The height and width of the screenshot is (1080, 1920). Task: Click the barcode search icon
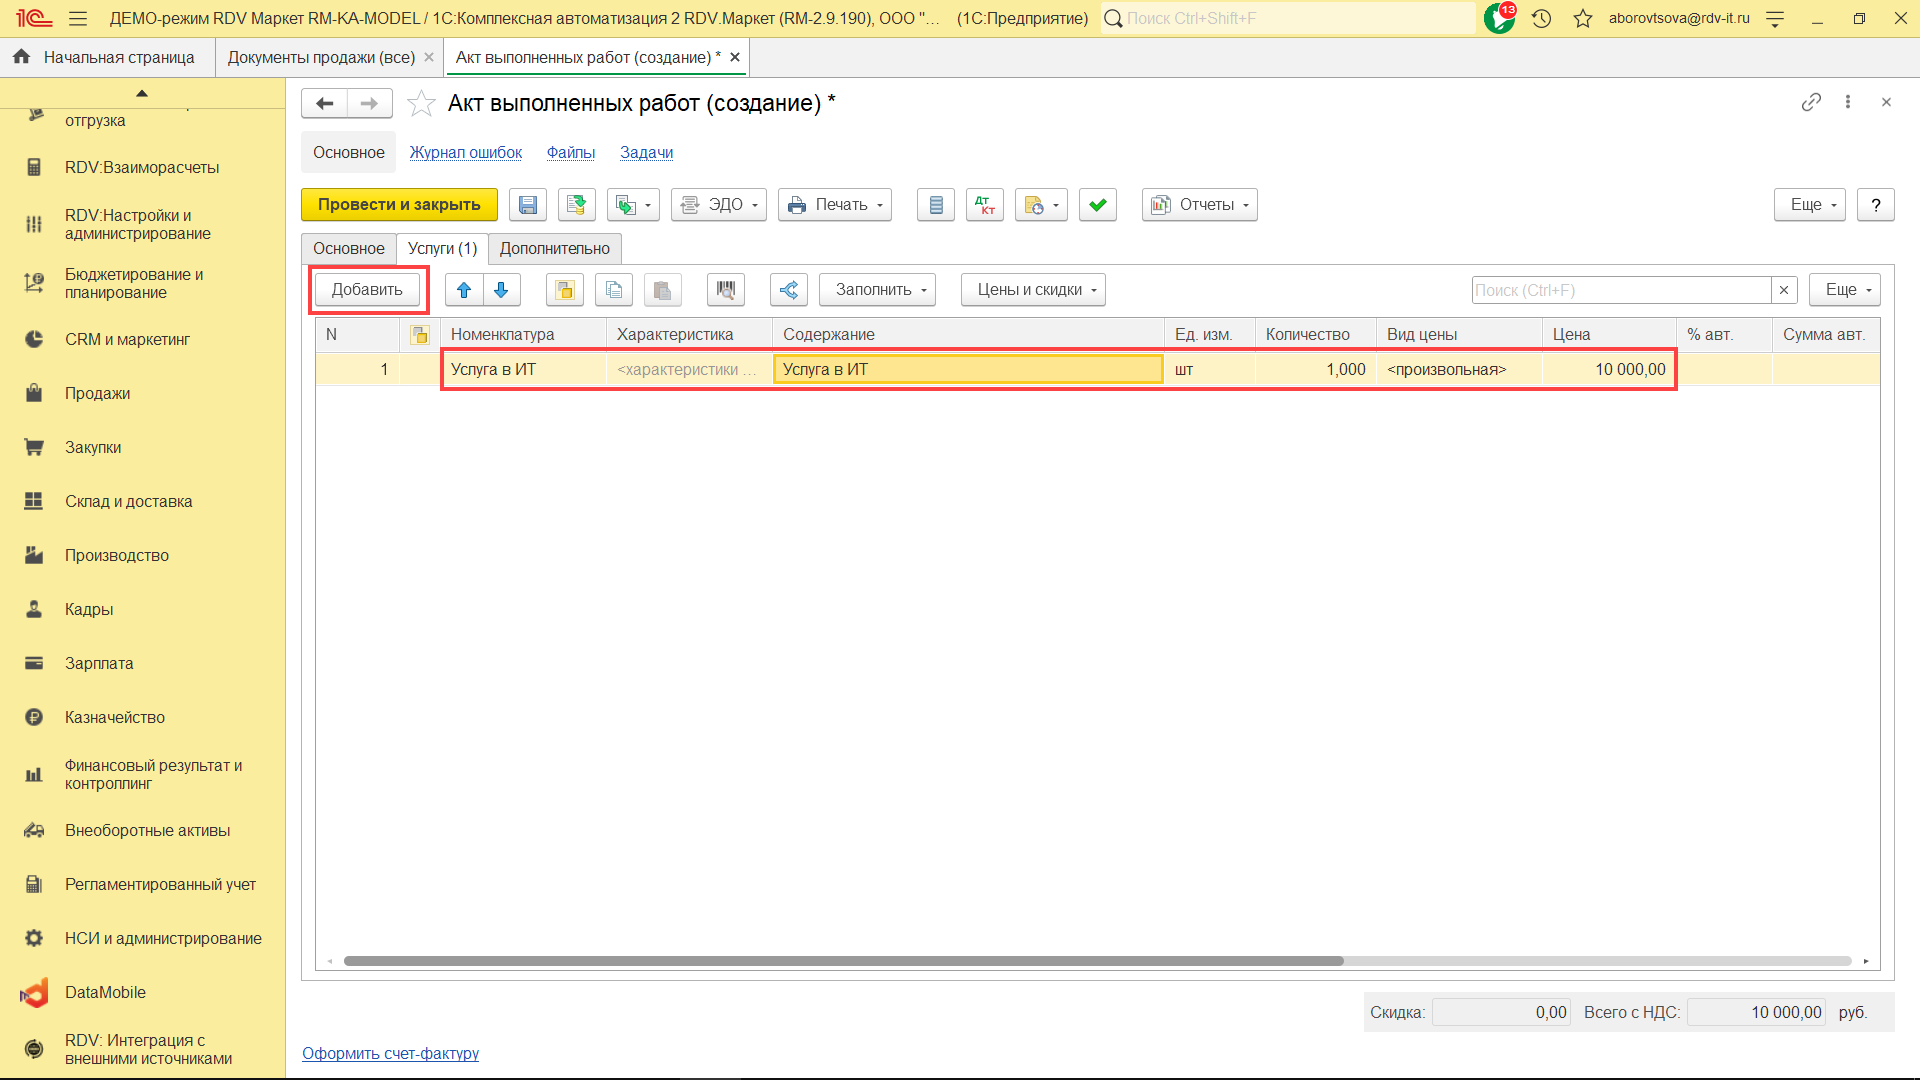(x=725, y=290)
